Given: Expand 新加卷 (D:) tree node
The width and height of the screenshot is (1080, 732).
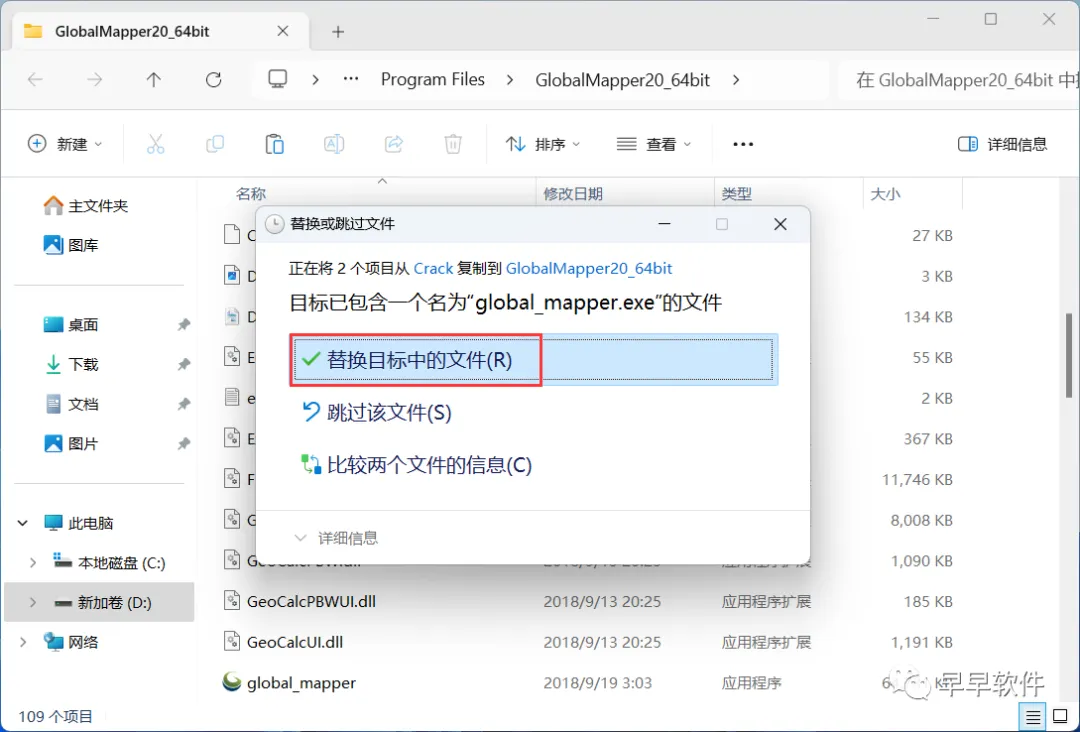Looking at the screenshot, I should pyautogui.click(x=32, y=603).
